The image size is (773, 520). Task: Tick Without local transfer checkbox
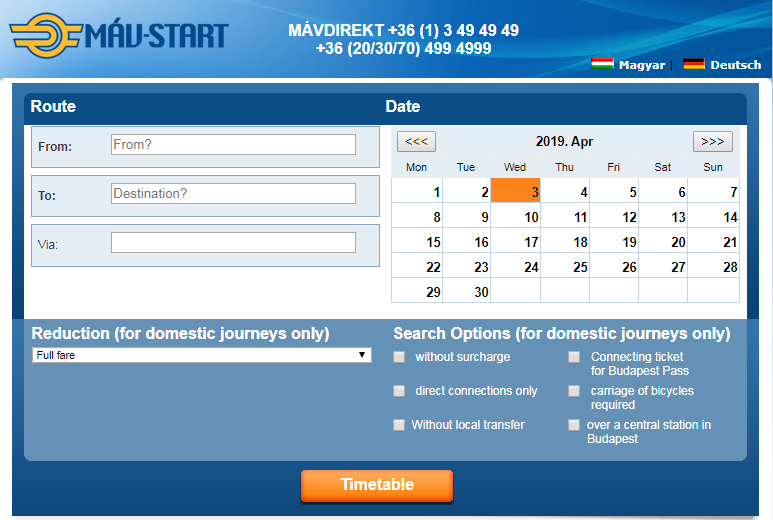pyautogui.click(x=400, y=425)
